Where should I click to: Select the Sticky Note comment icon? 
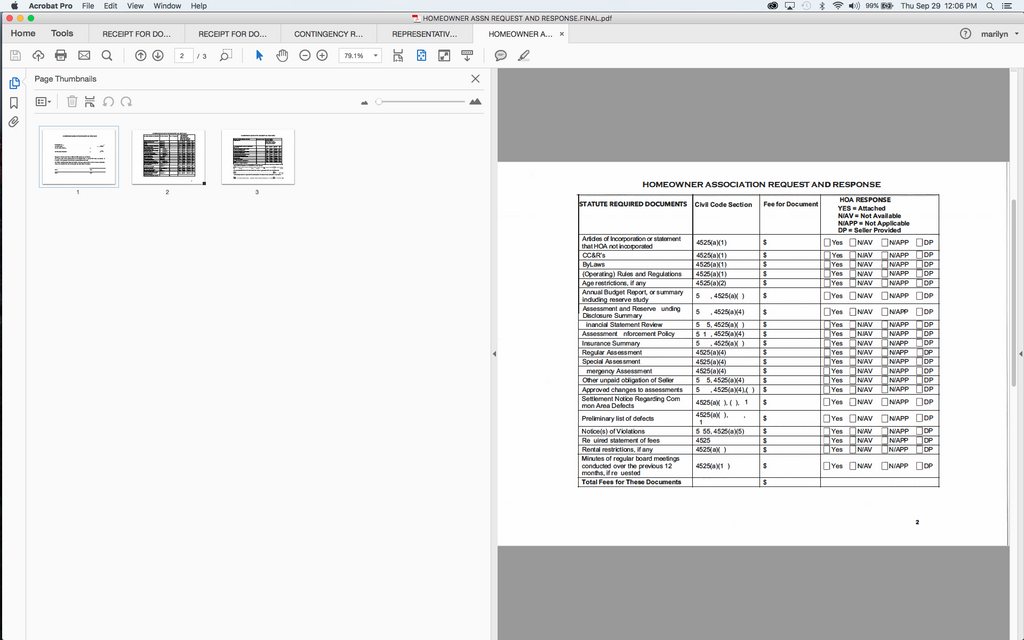point(500,55)
